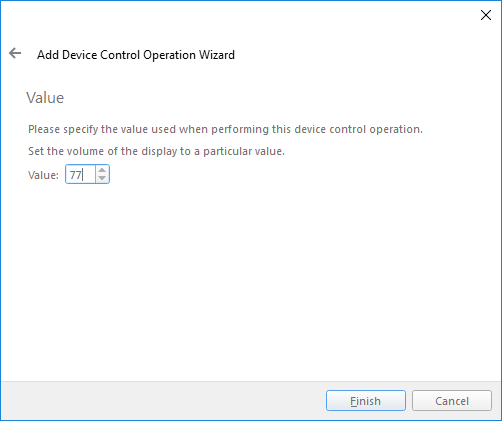Viewport: 502px width, 421px height.
Task: Click the wizard title text
Action: click(x=136, y=55)
